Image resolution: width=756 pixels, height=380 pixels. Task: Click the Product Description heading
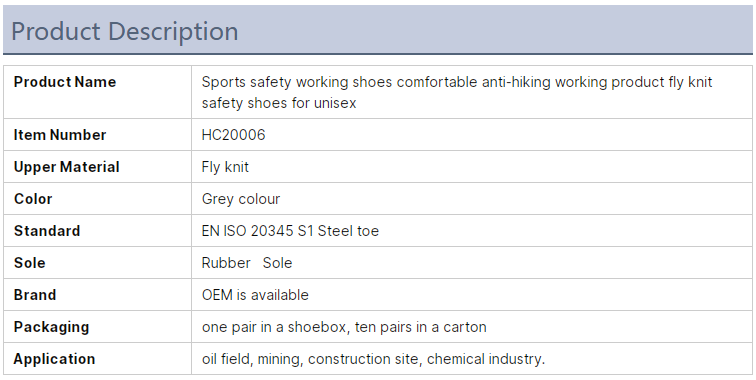tap(124, 31)
